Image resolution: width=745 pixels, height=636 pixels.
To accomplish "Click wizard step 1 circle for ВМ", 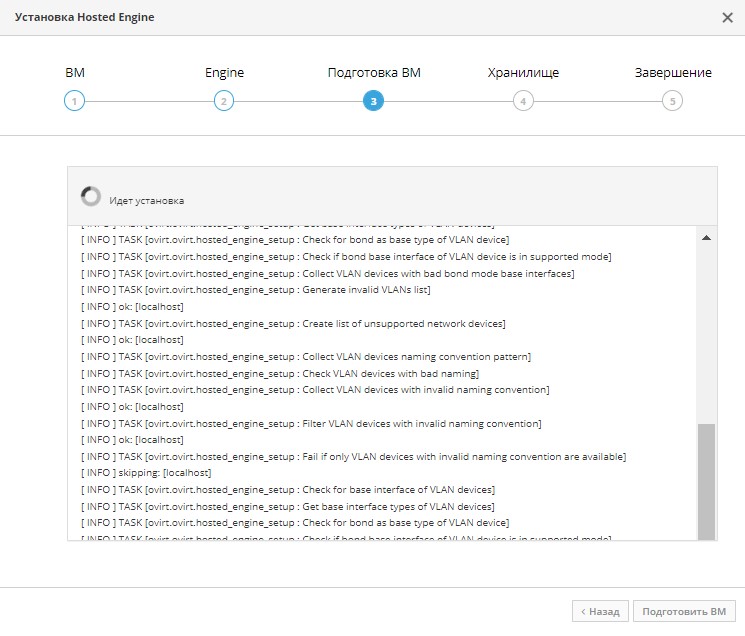I will pyautogui.click(x=74, y=101).
